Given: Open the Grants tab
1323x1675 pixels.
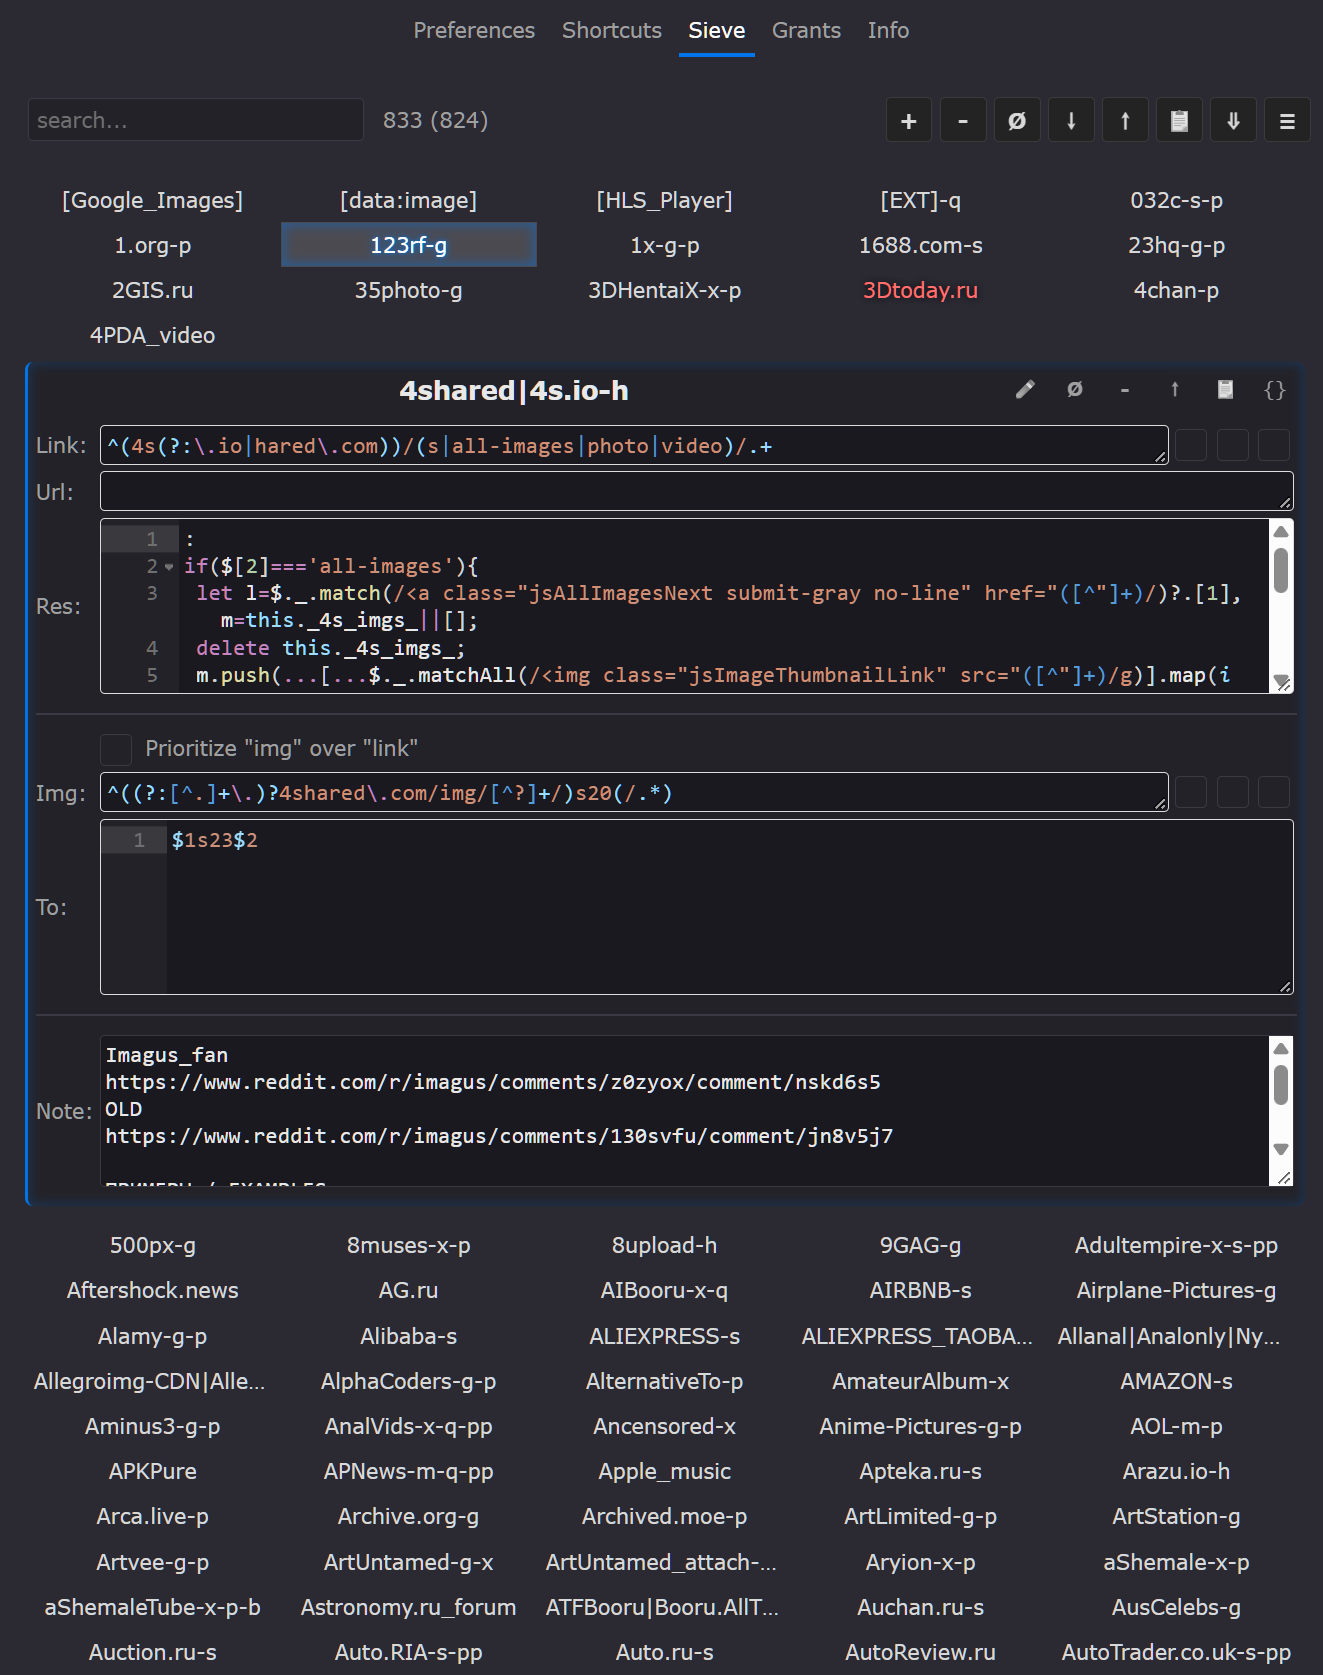Looking at the screenshot, I should point(806,30).
